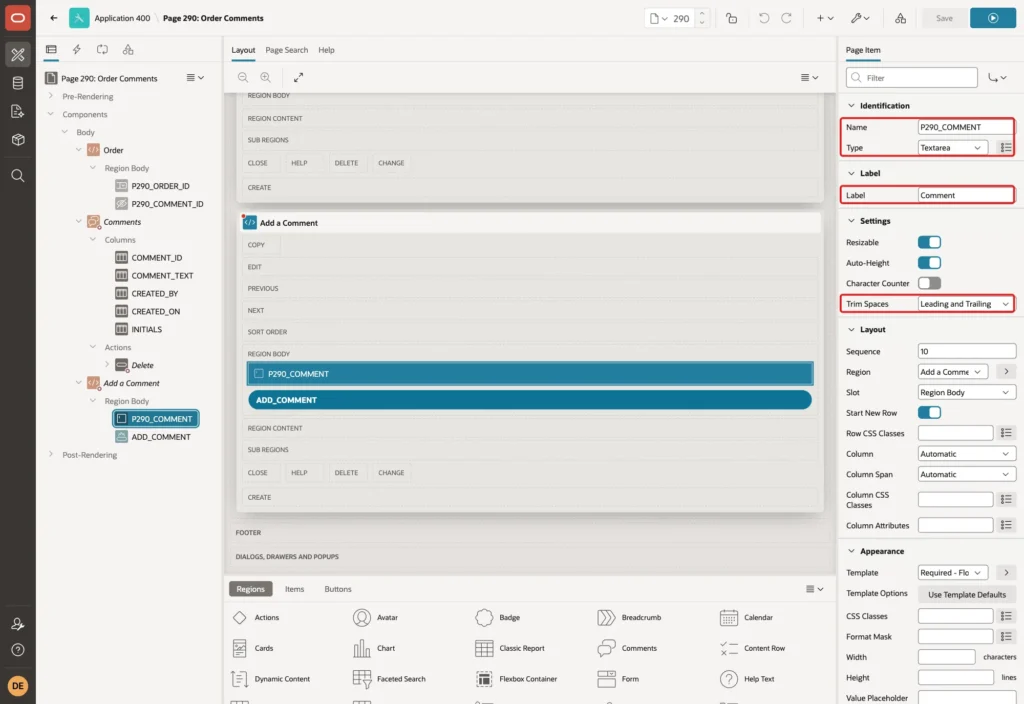
Task: Open the property editor go-to group menu
Action: click(x=997, y=78)
